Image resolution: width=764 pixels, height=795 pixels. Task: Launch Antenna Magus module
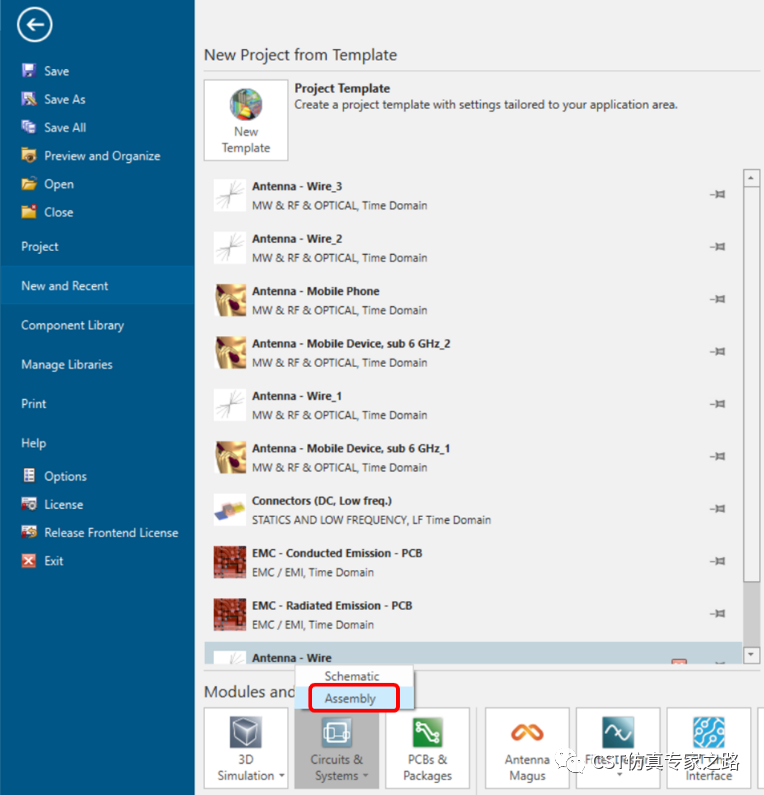527,748
